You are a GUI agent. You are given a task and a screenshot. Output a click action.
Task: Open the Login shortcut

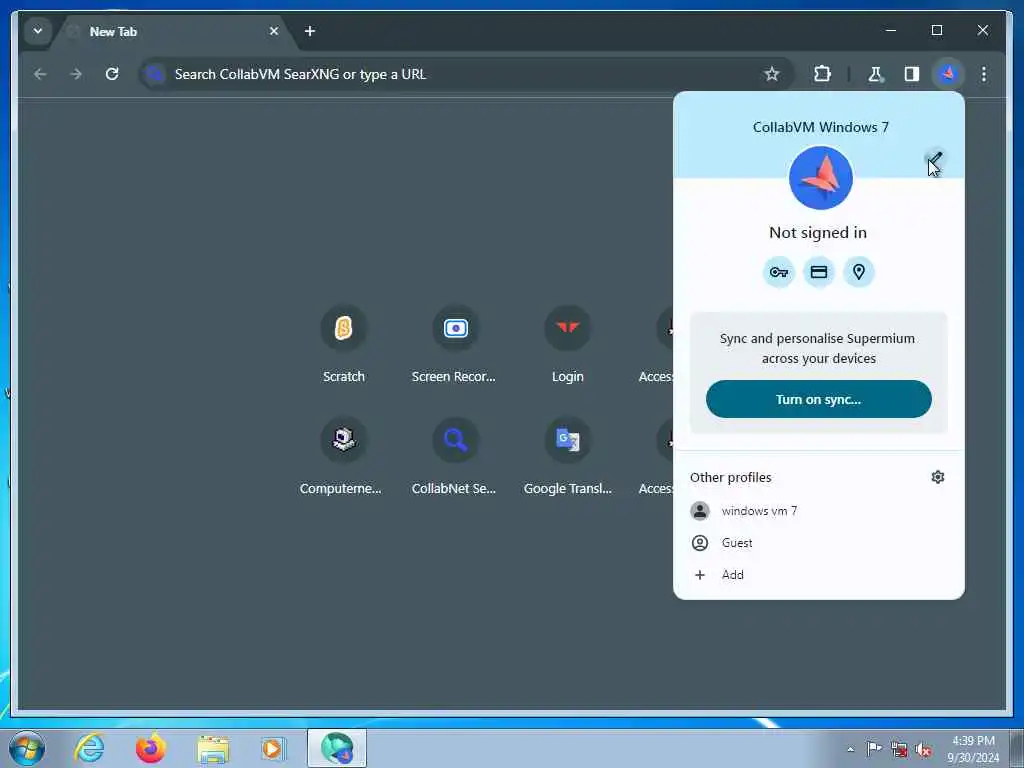tap(567, 344)
